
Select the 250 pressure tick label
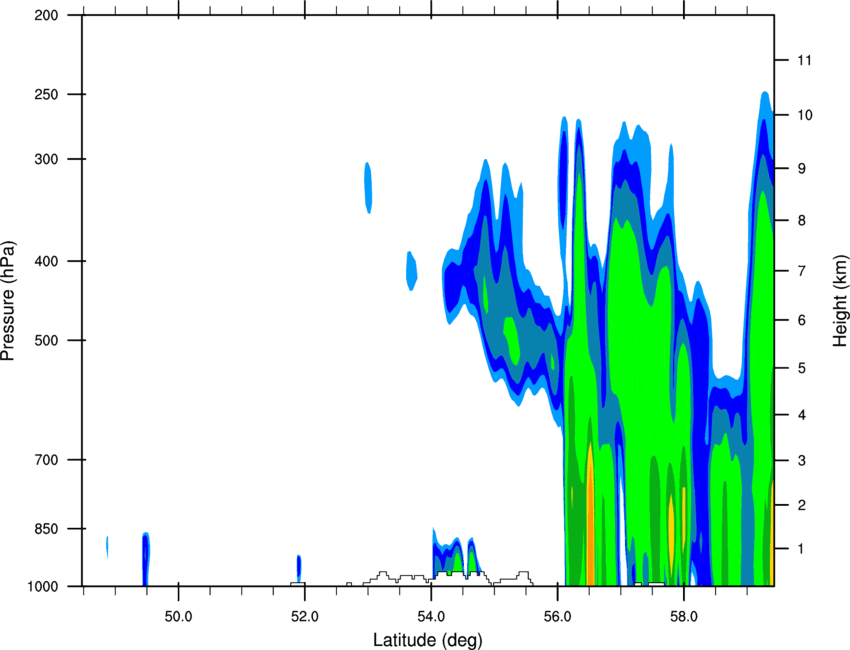coord(46,95)
